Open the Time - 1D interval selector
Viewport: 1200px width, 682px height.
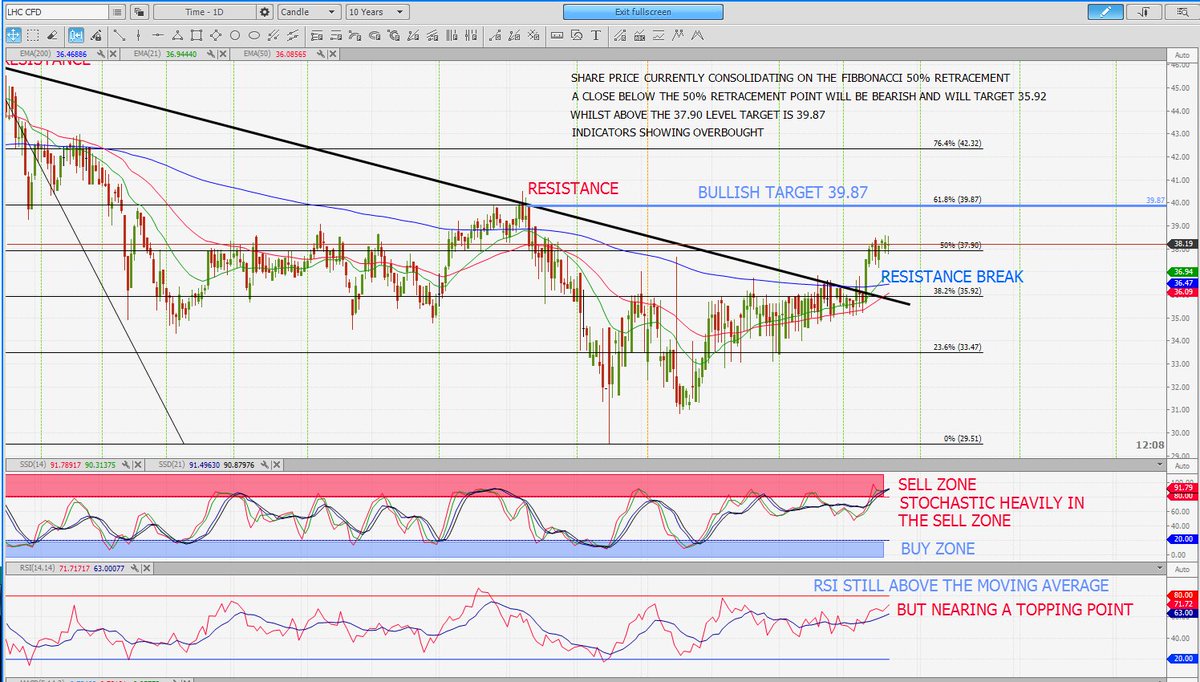[x=205, y=12]
